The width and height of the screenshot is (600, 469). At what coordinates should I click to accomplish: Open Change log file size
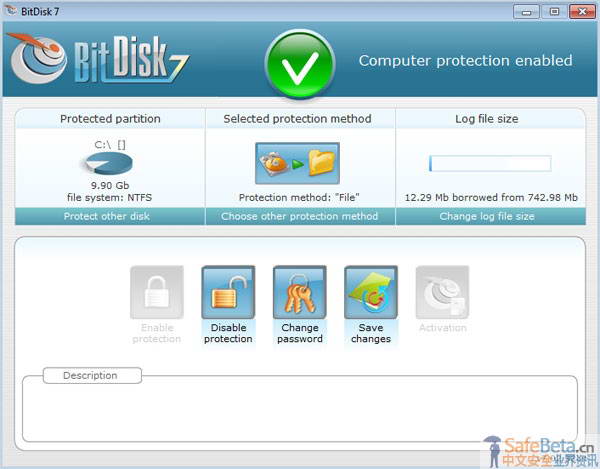pos(491,216)
